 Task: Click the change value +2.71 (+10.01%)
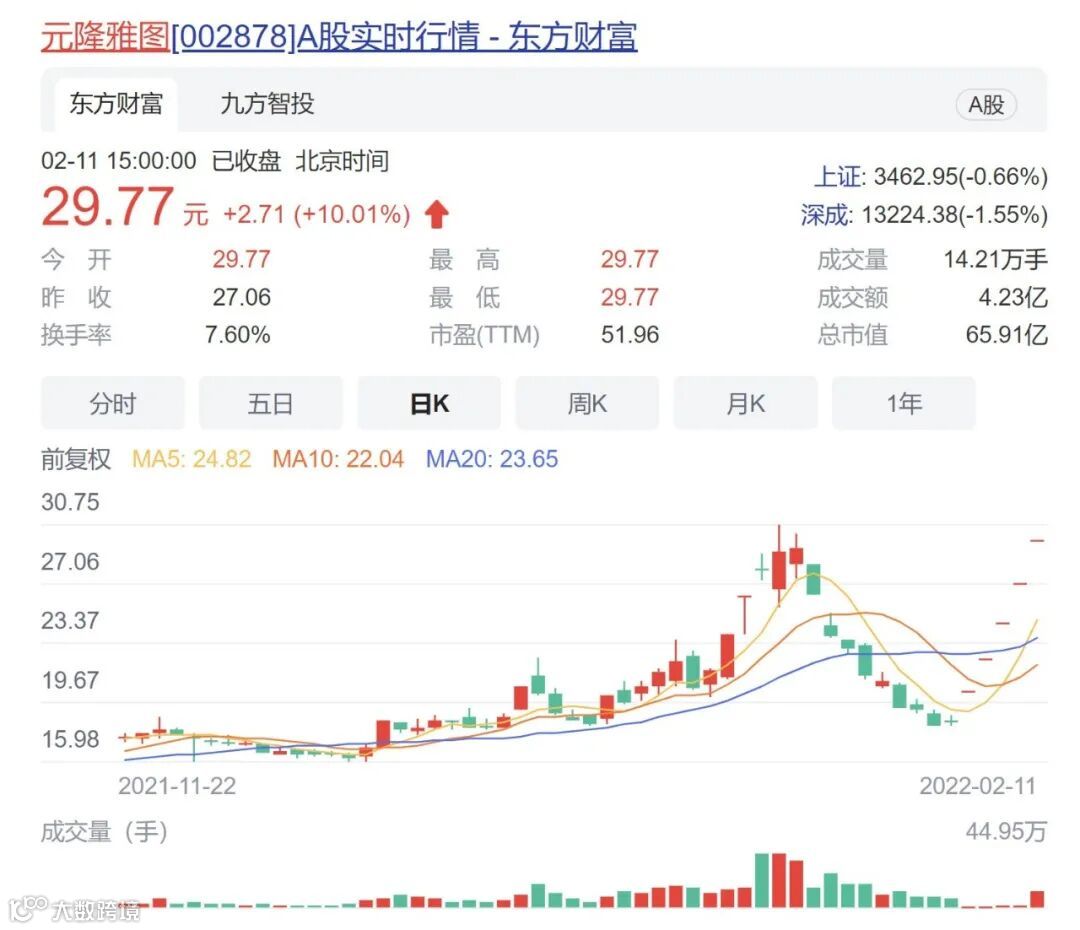pyautogui.click(x=317, y=214)
